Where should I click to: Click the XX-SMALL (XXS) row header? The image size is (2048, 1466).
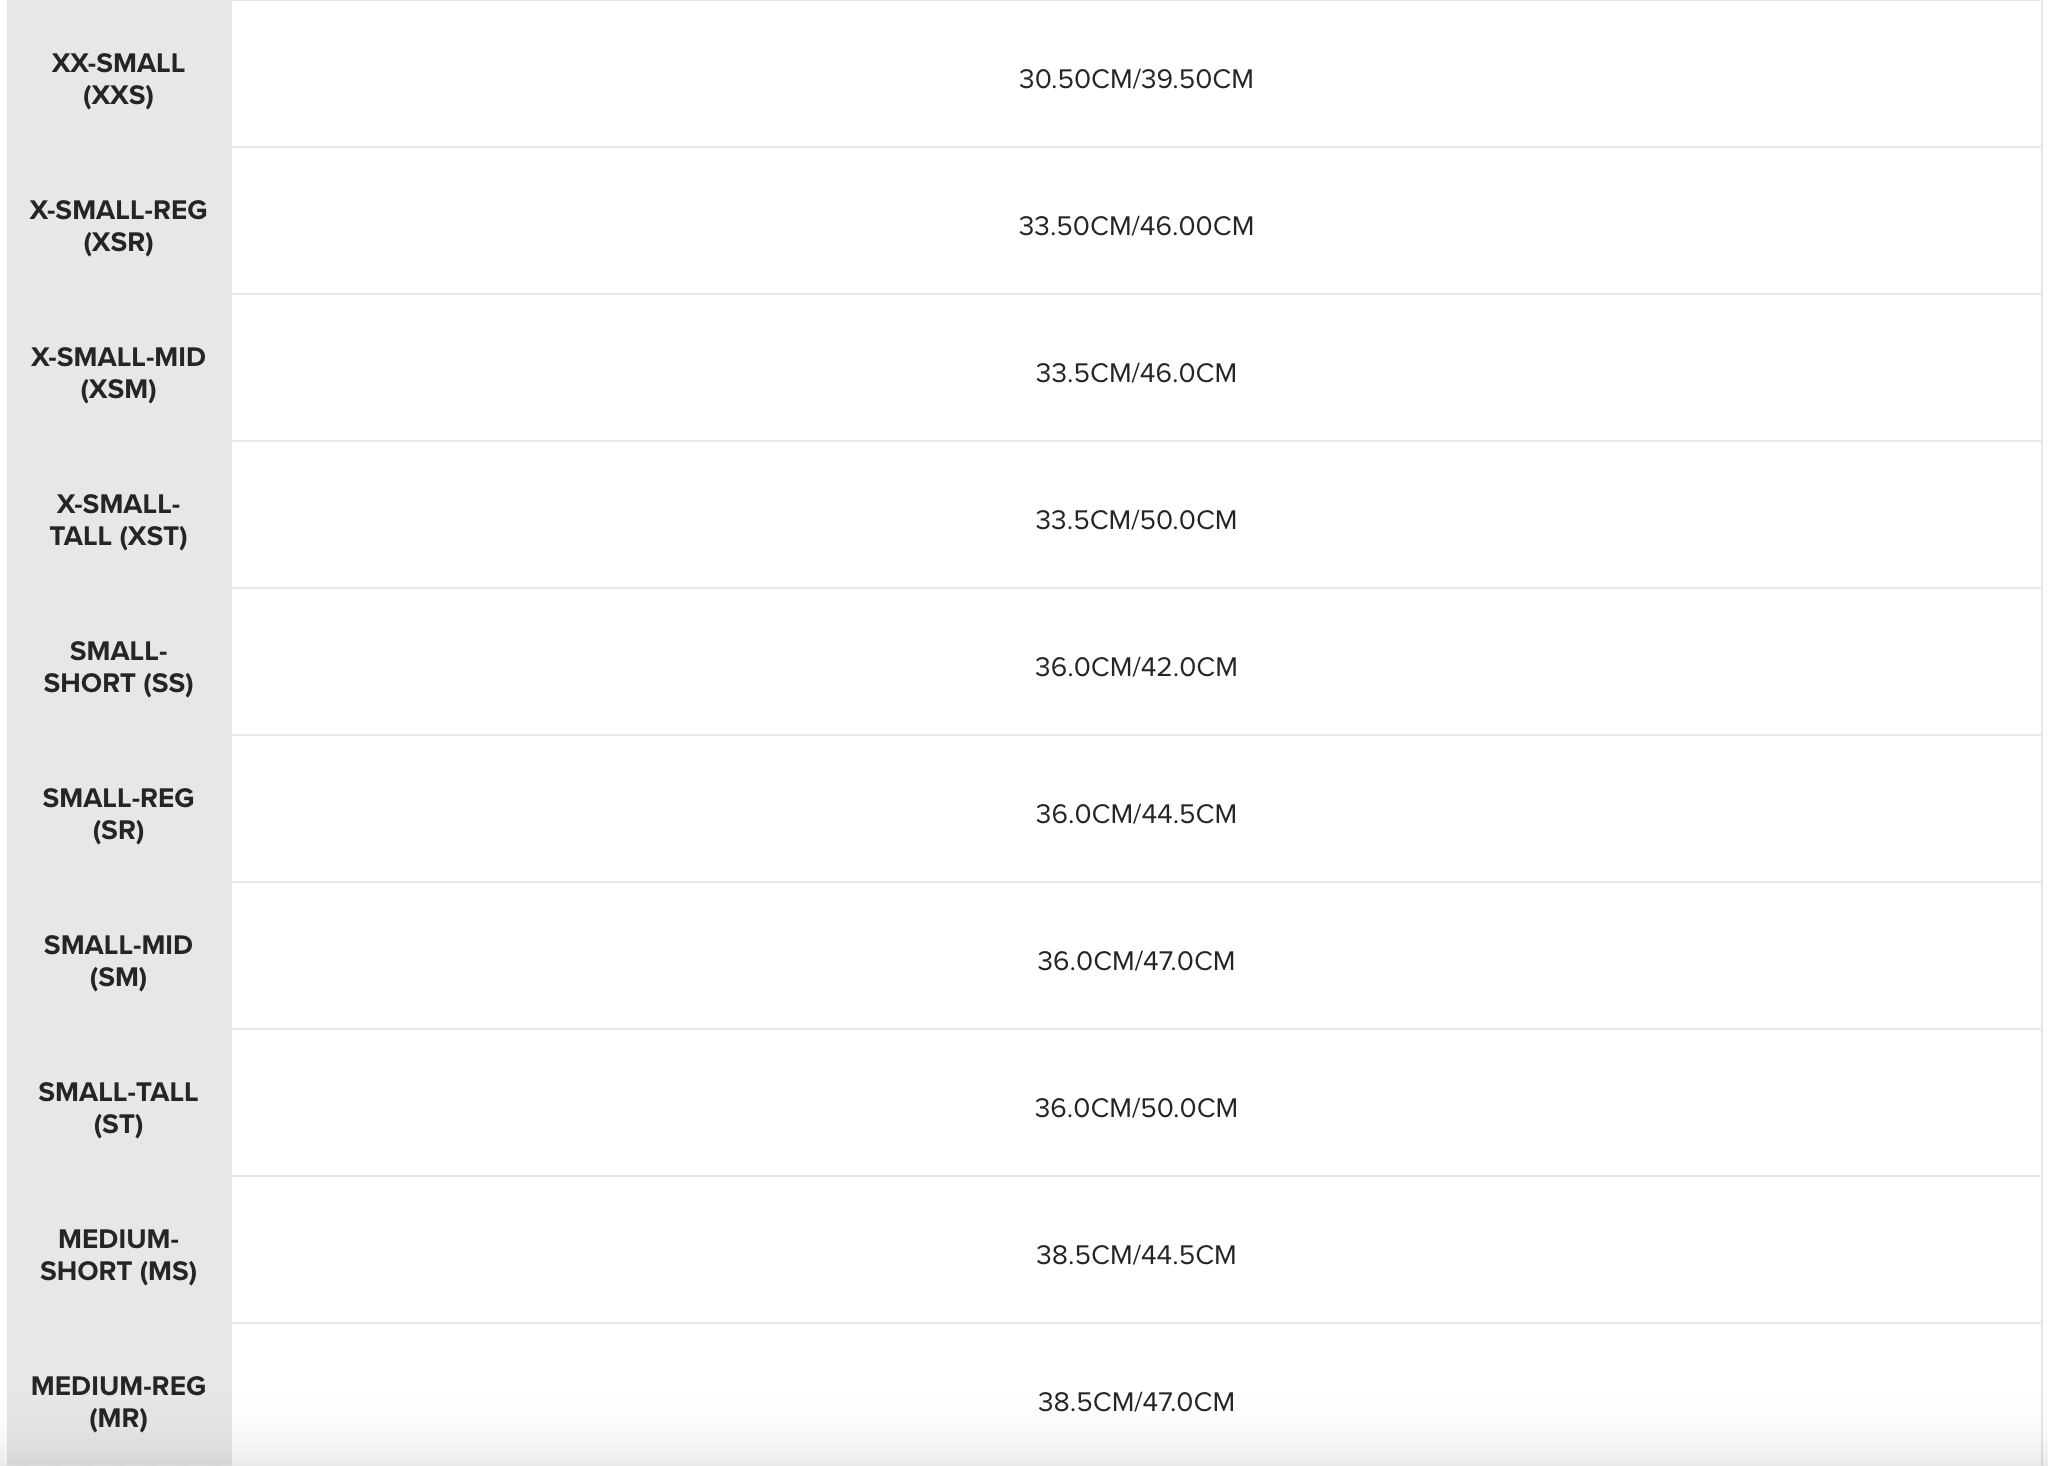(118, 79)
